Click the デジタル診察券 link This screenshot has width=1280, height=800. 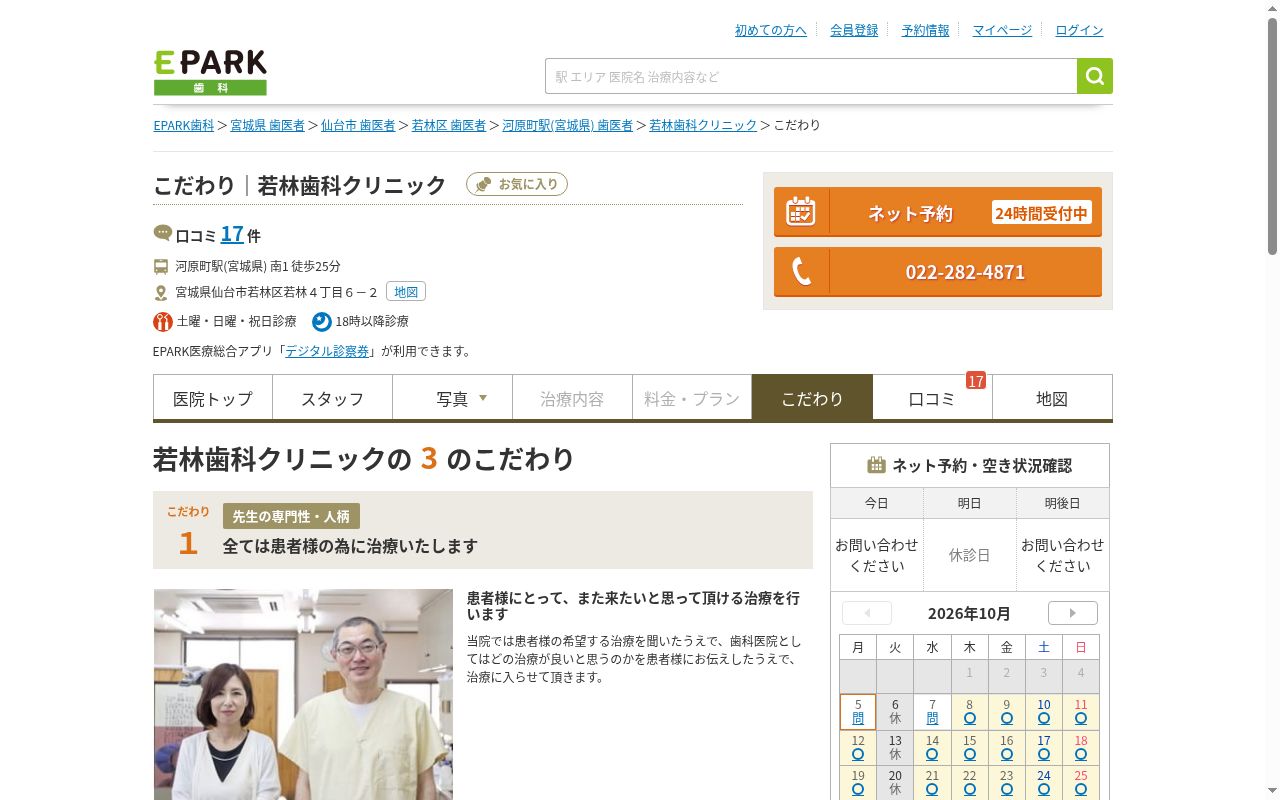click(x=327, y=351)
